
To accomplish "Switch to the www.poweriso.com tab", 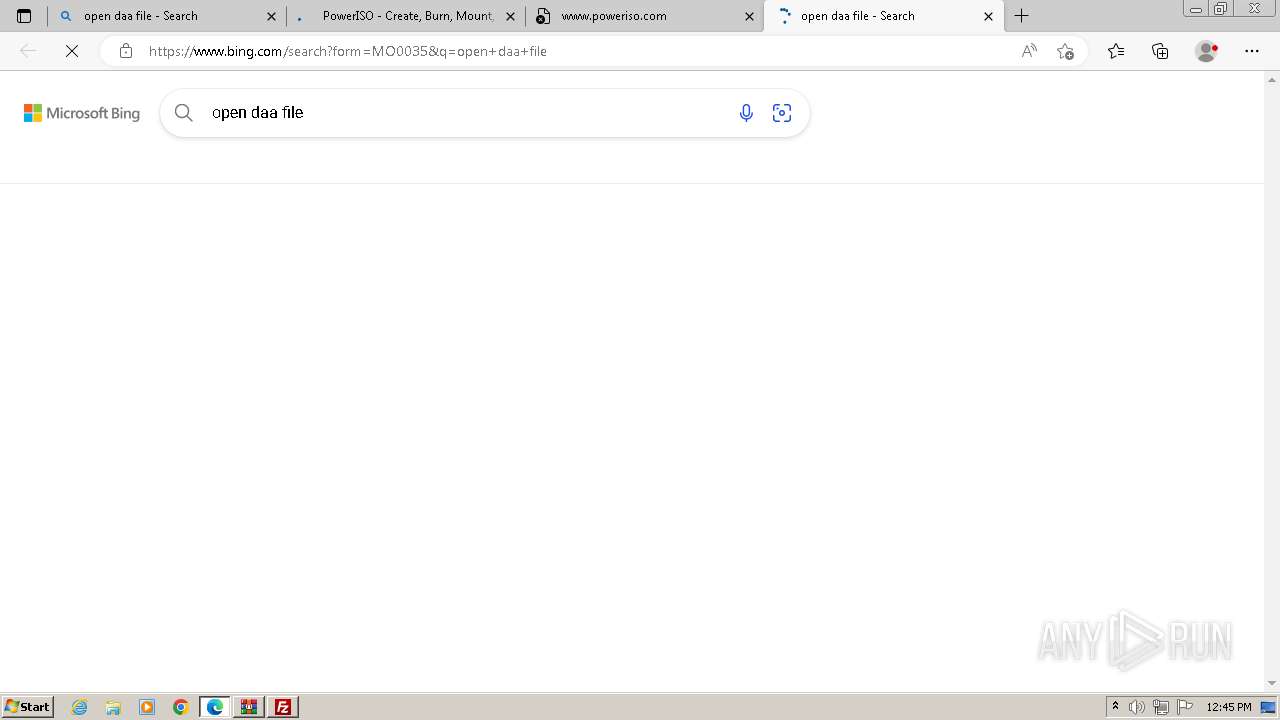I will (x=644, y=16).
